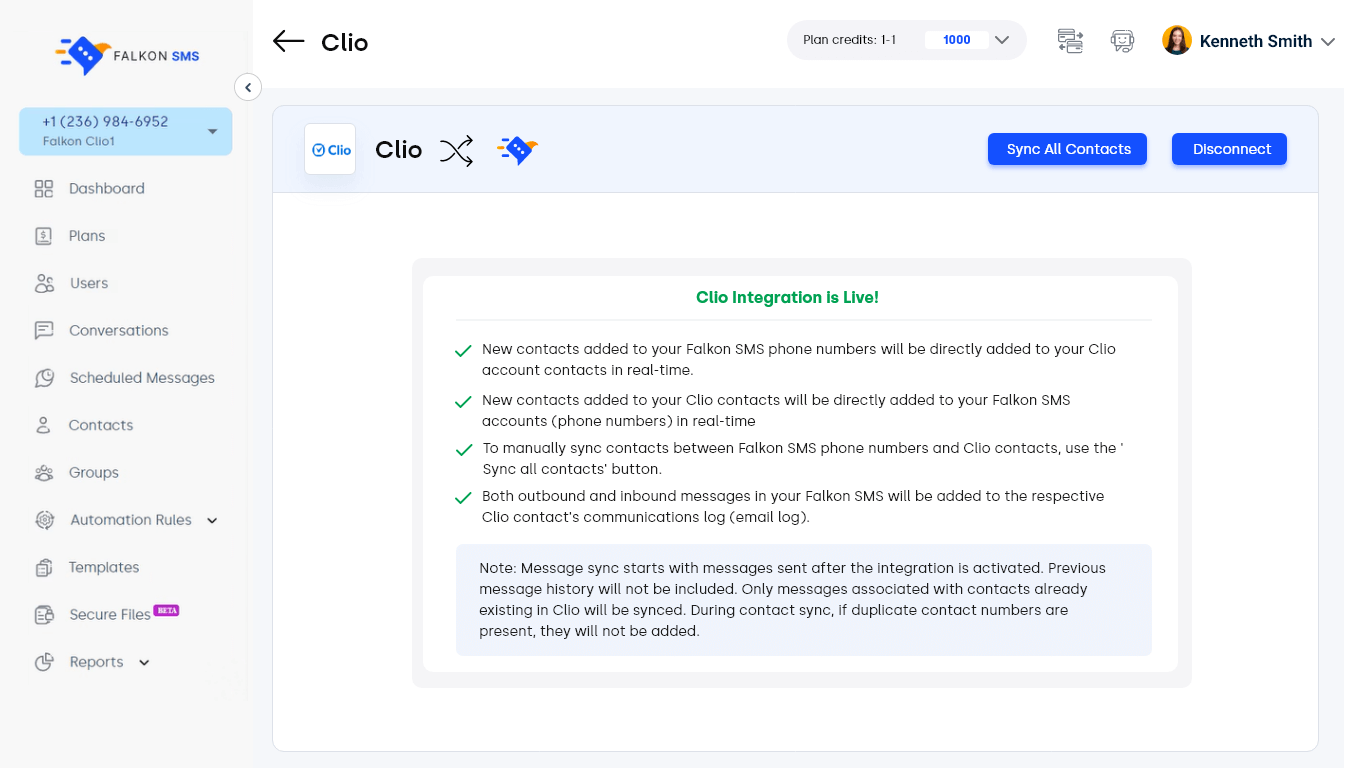Go back using the left arrow
This screenshot has height=768, width=1366.
288,41
